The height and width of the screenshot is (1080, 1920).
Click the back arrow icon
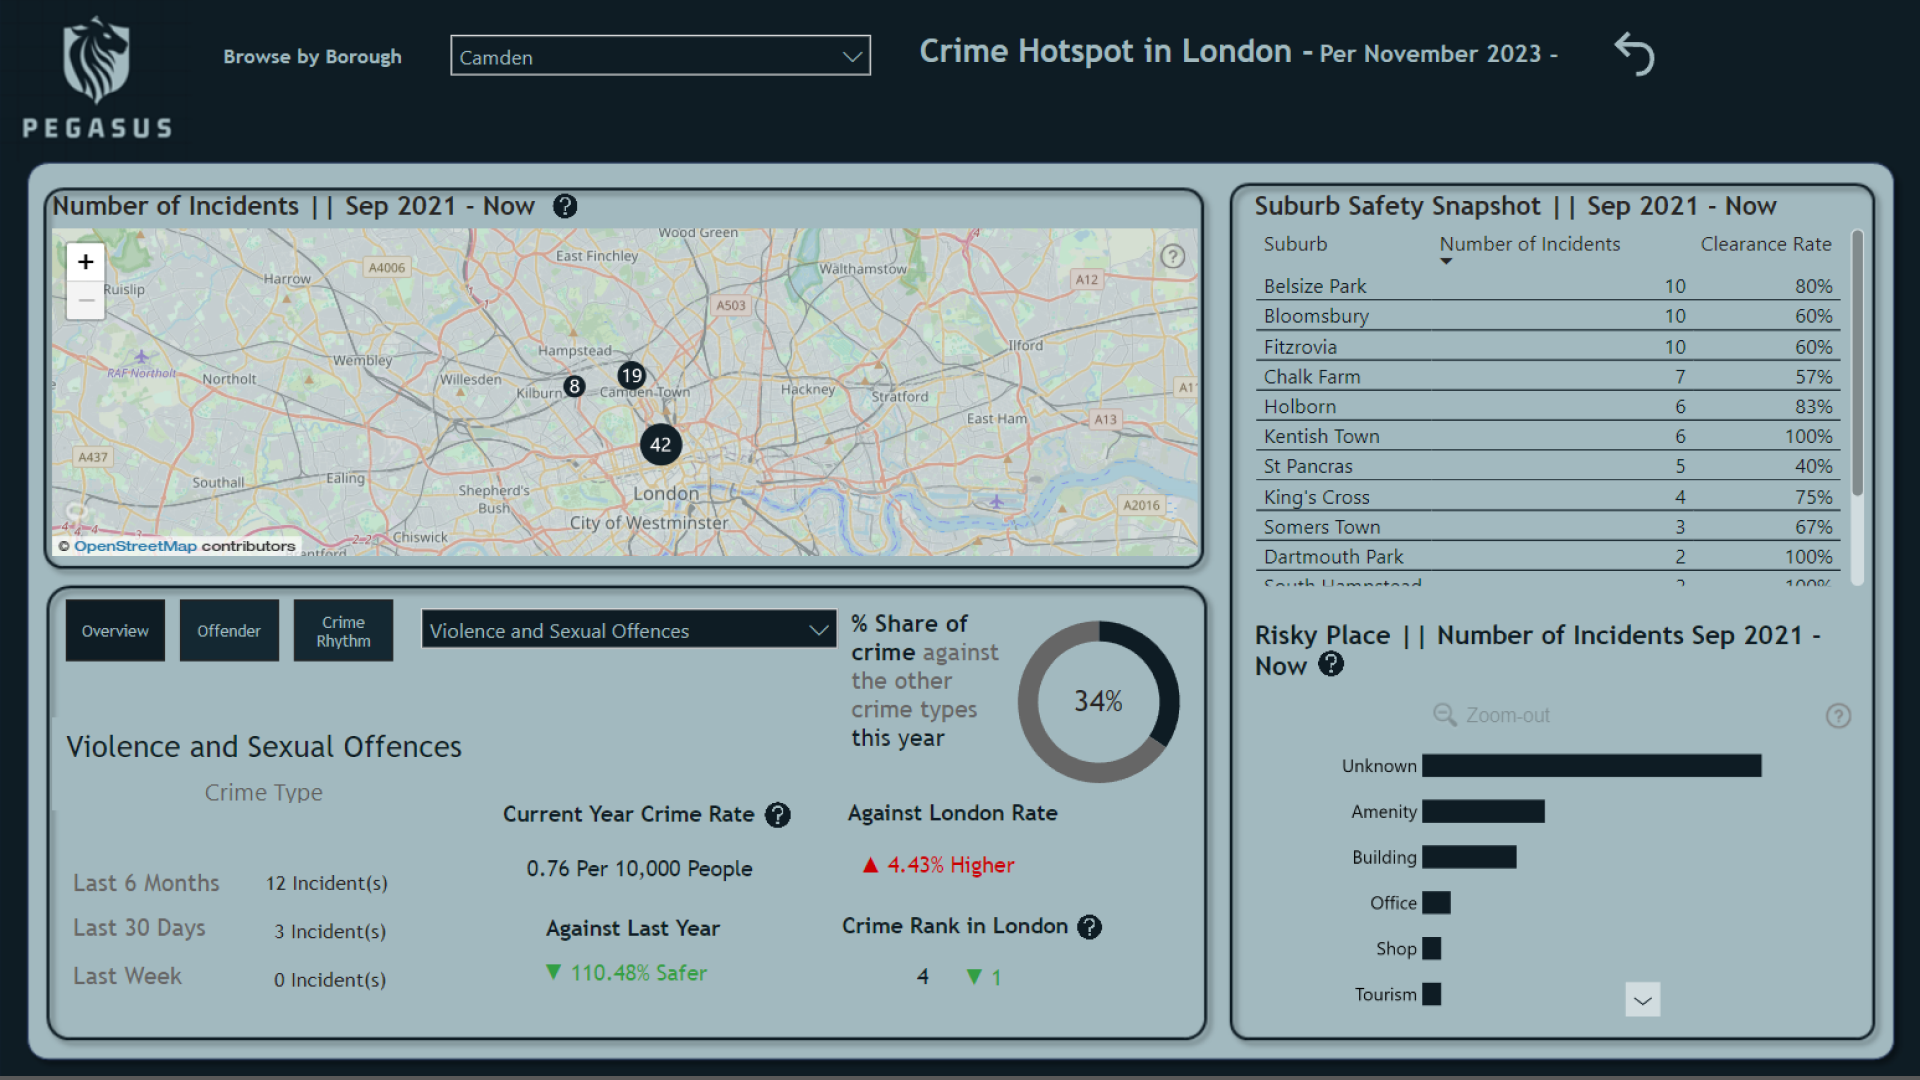tap(1635, 54)
